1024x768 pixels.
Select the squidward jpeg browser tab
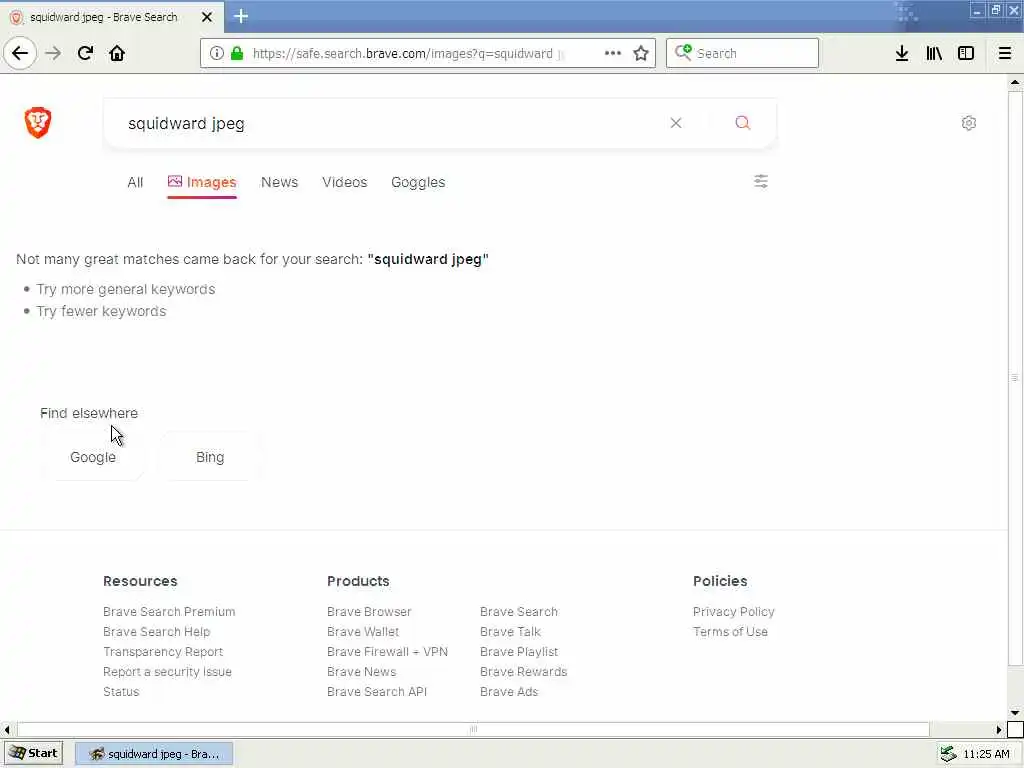(x=111, y=17)
